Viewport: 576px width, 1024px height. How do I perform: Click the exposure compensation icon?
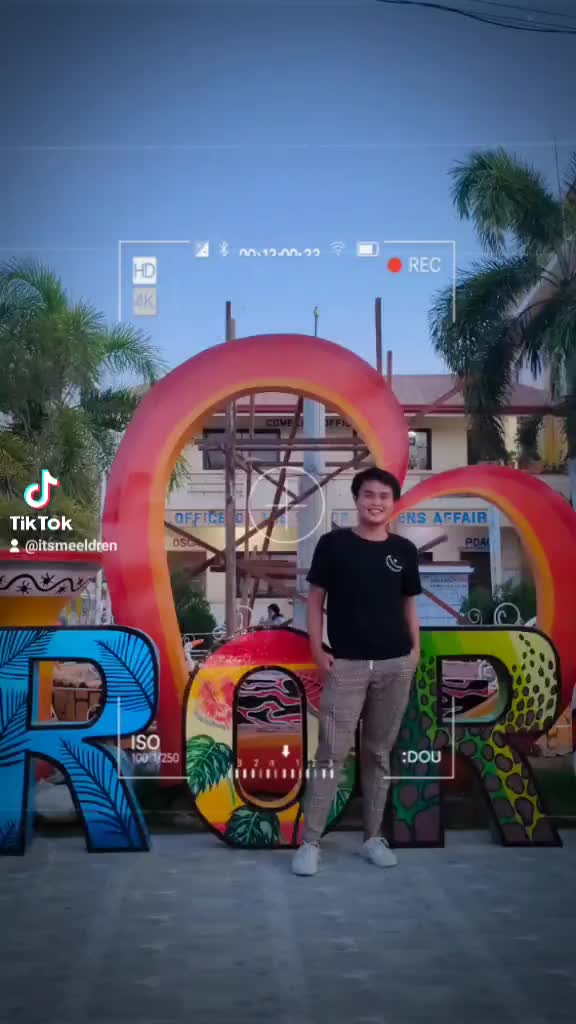point(201,249)
